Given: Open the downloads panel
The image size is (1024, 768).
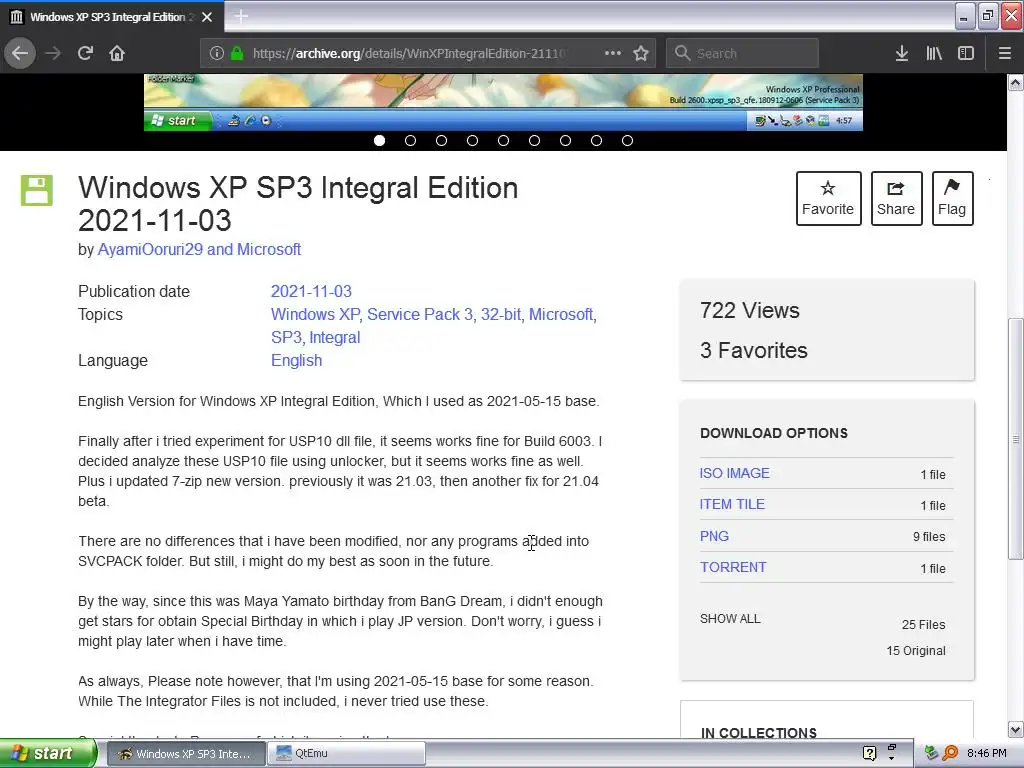Looking at the screenshot, I should point(901,54).
